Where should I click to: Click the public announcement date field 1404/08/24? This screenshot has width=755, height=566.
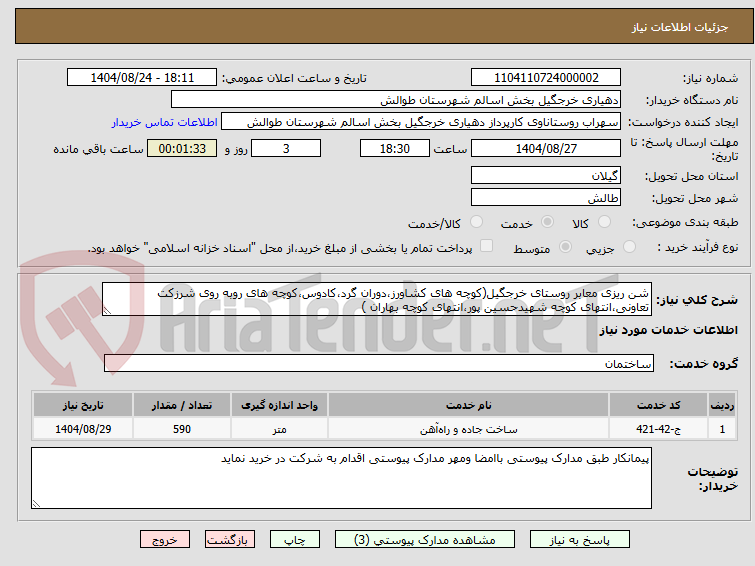(x=142, y=78)
